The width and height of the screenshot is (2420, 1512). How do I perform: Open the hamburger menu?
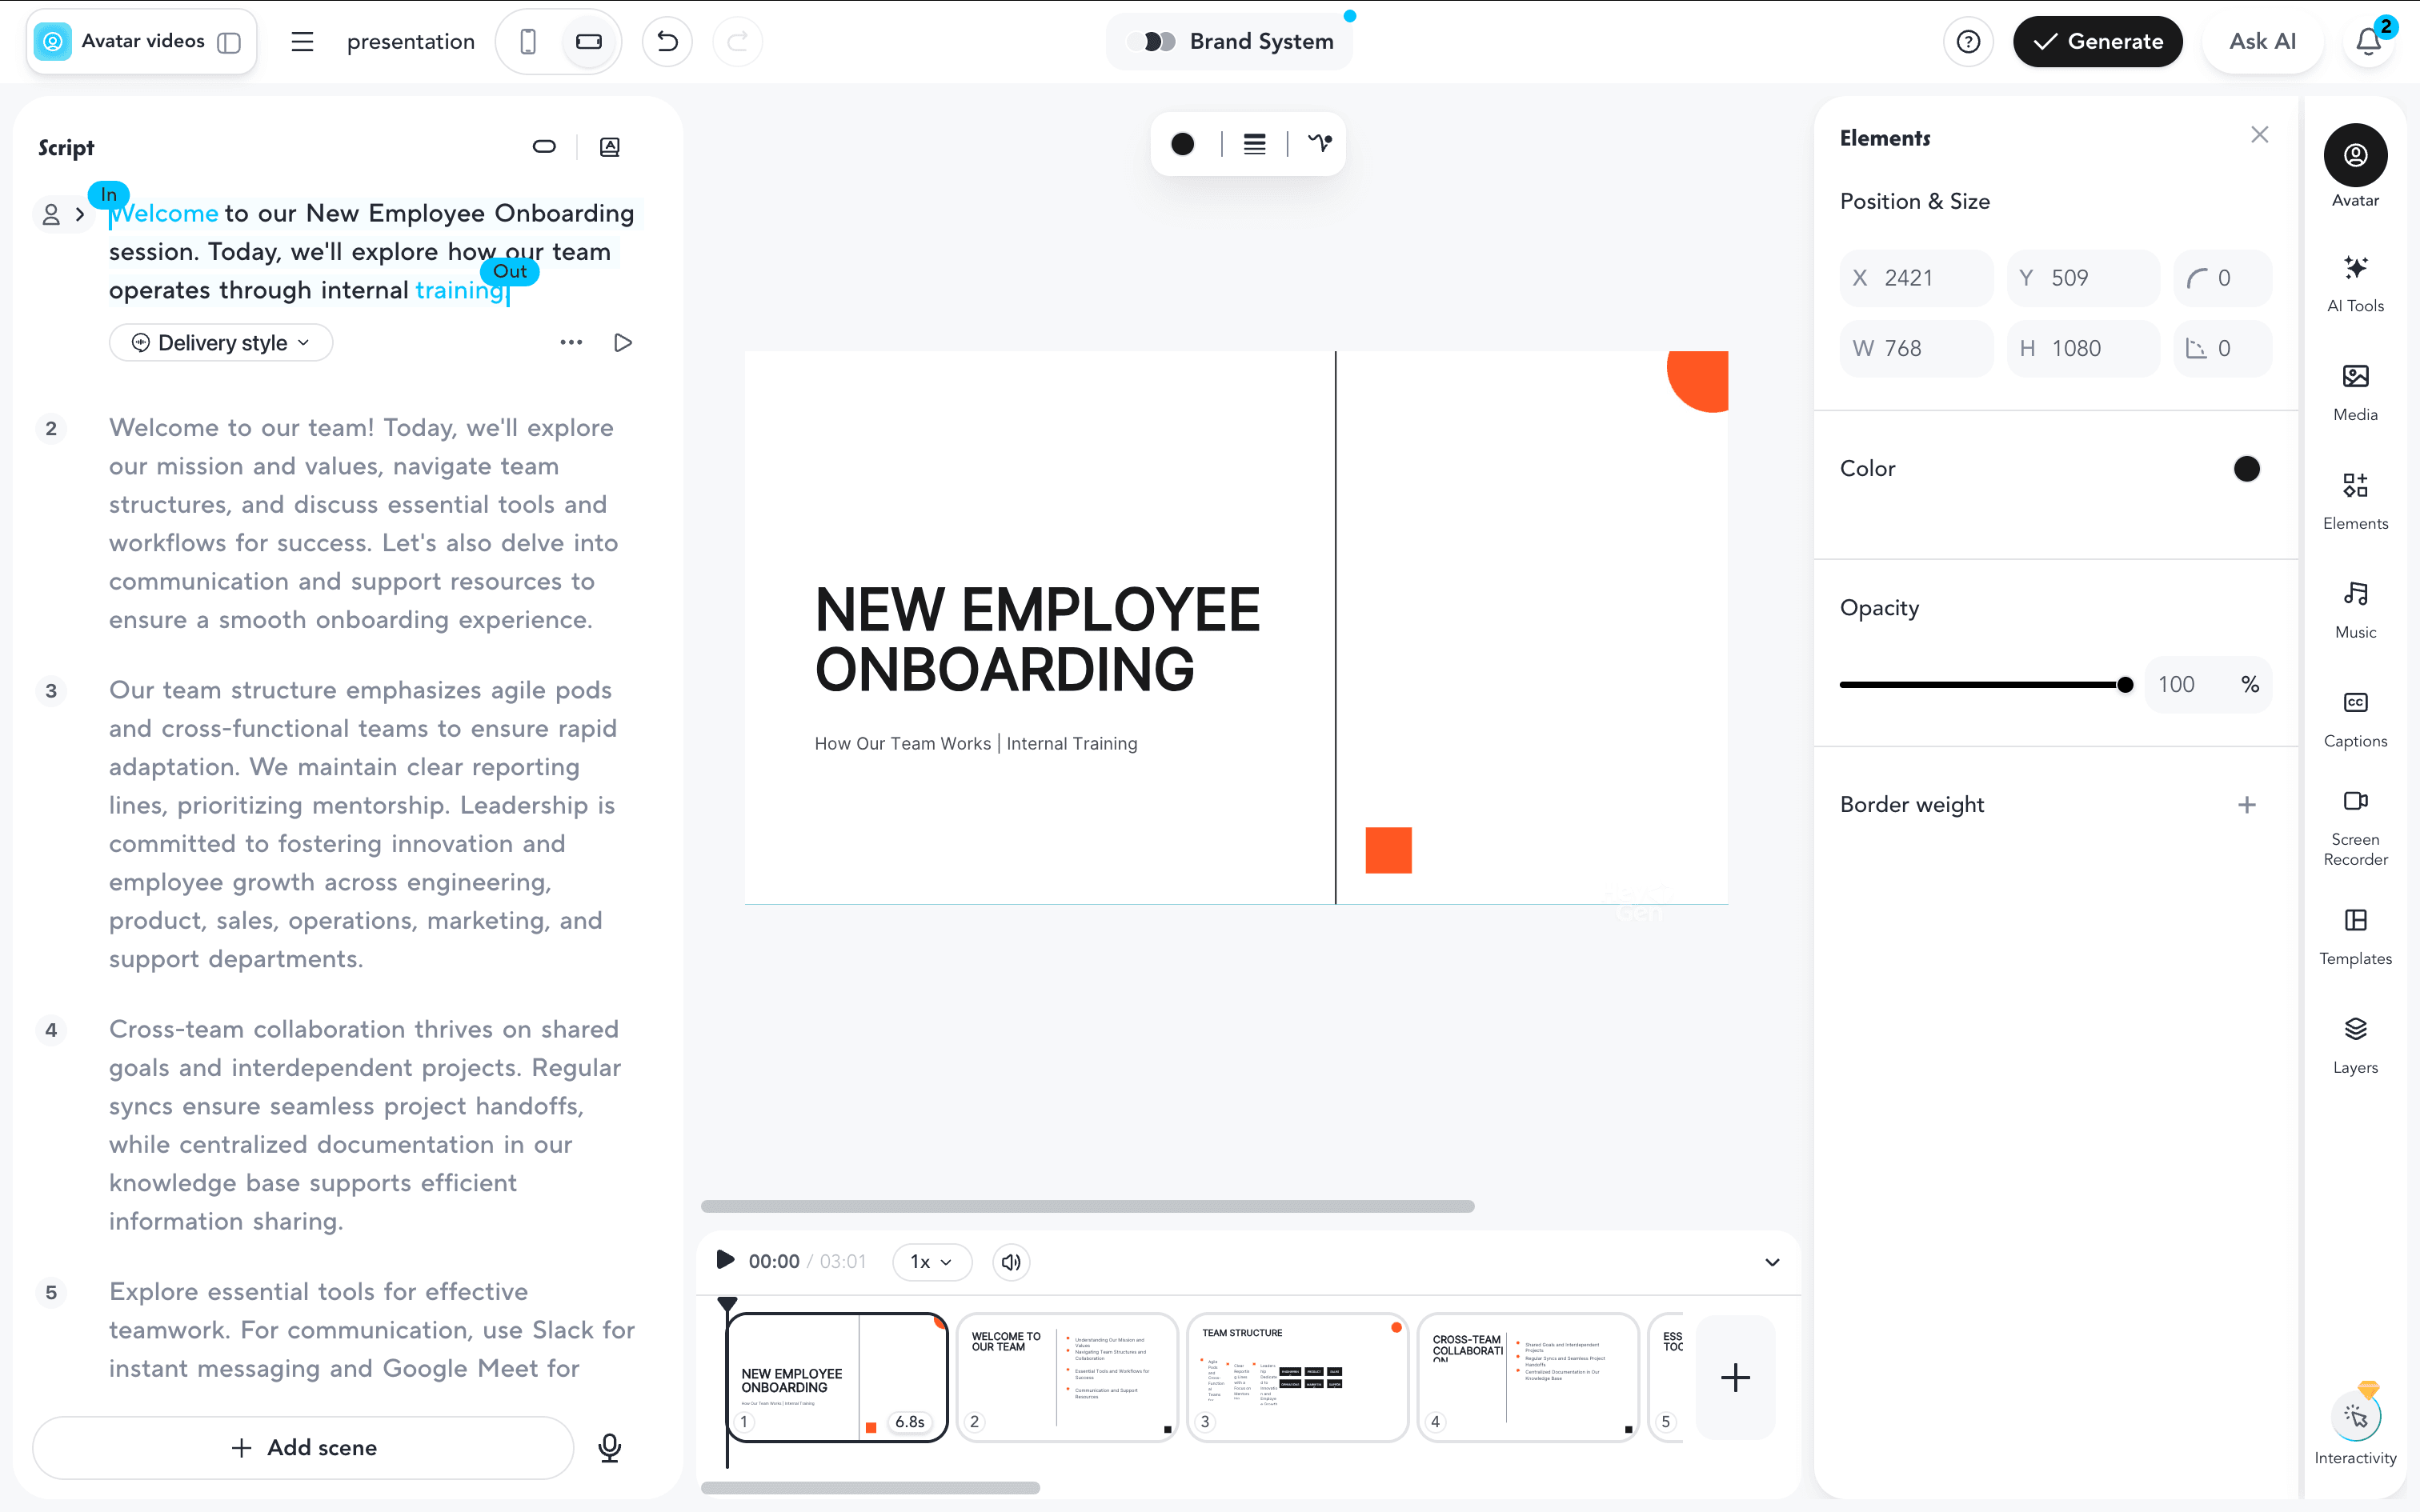click(302, 41)
